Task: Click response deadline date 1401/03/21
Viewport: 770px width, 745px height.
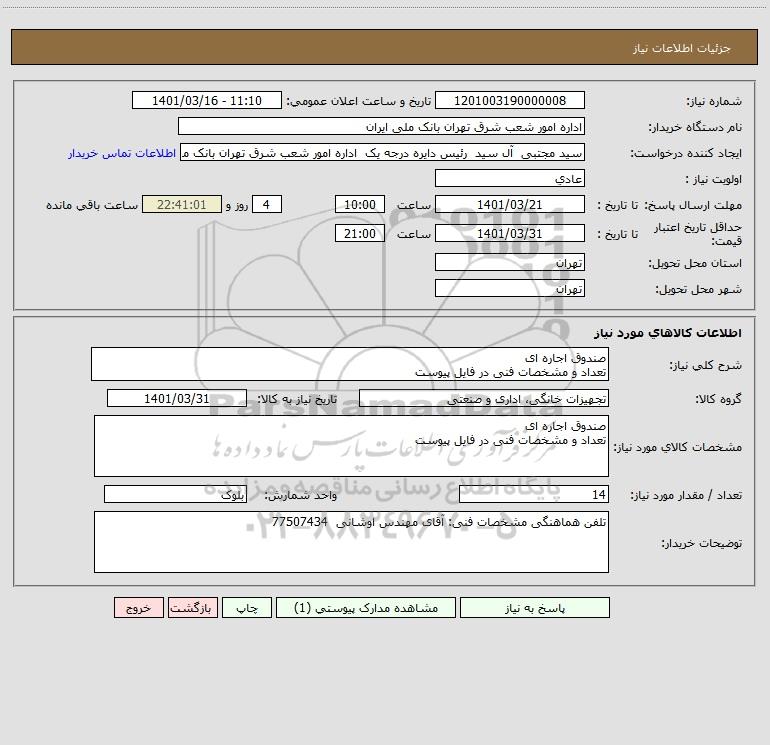Action: click(510, 204)
